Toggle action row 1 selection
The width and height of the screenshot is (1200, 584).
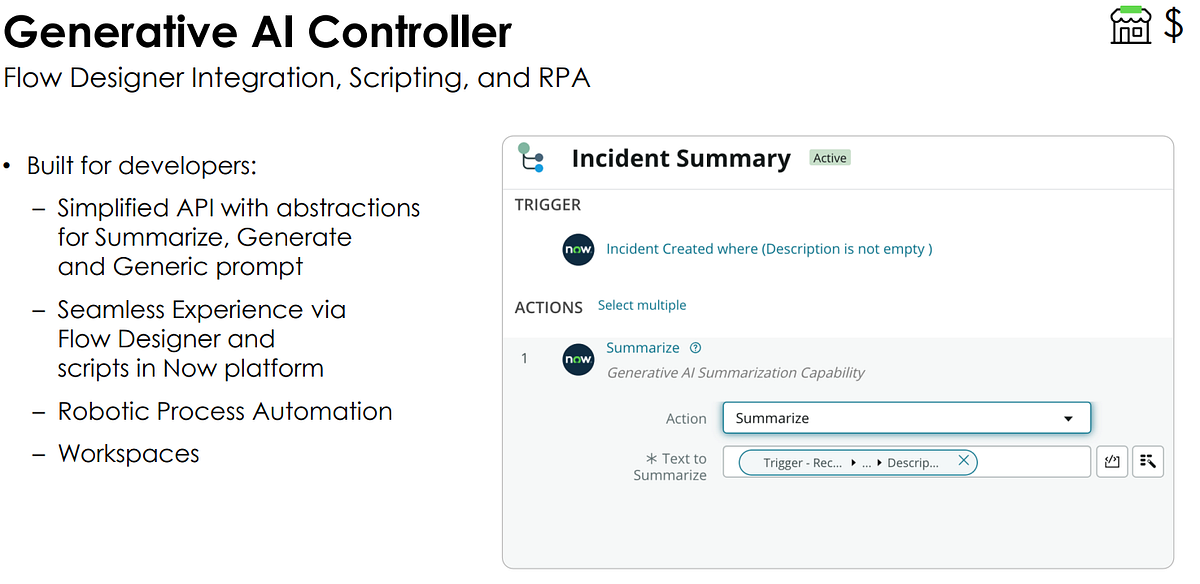(x=524, y=358)
